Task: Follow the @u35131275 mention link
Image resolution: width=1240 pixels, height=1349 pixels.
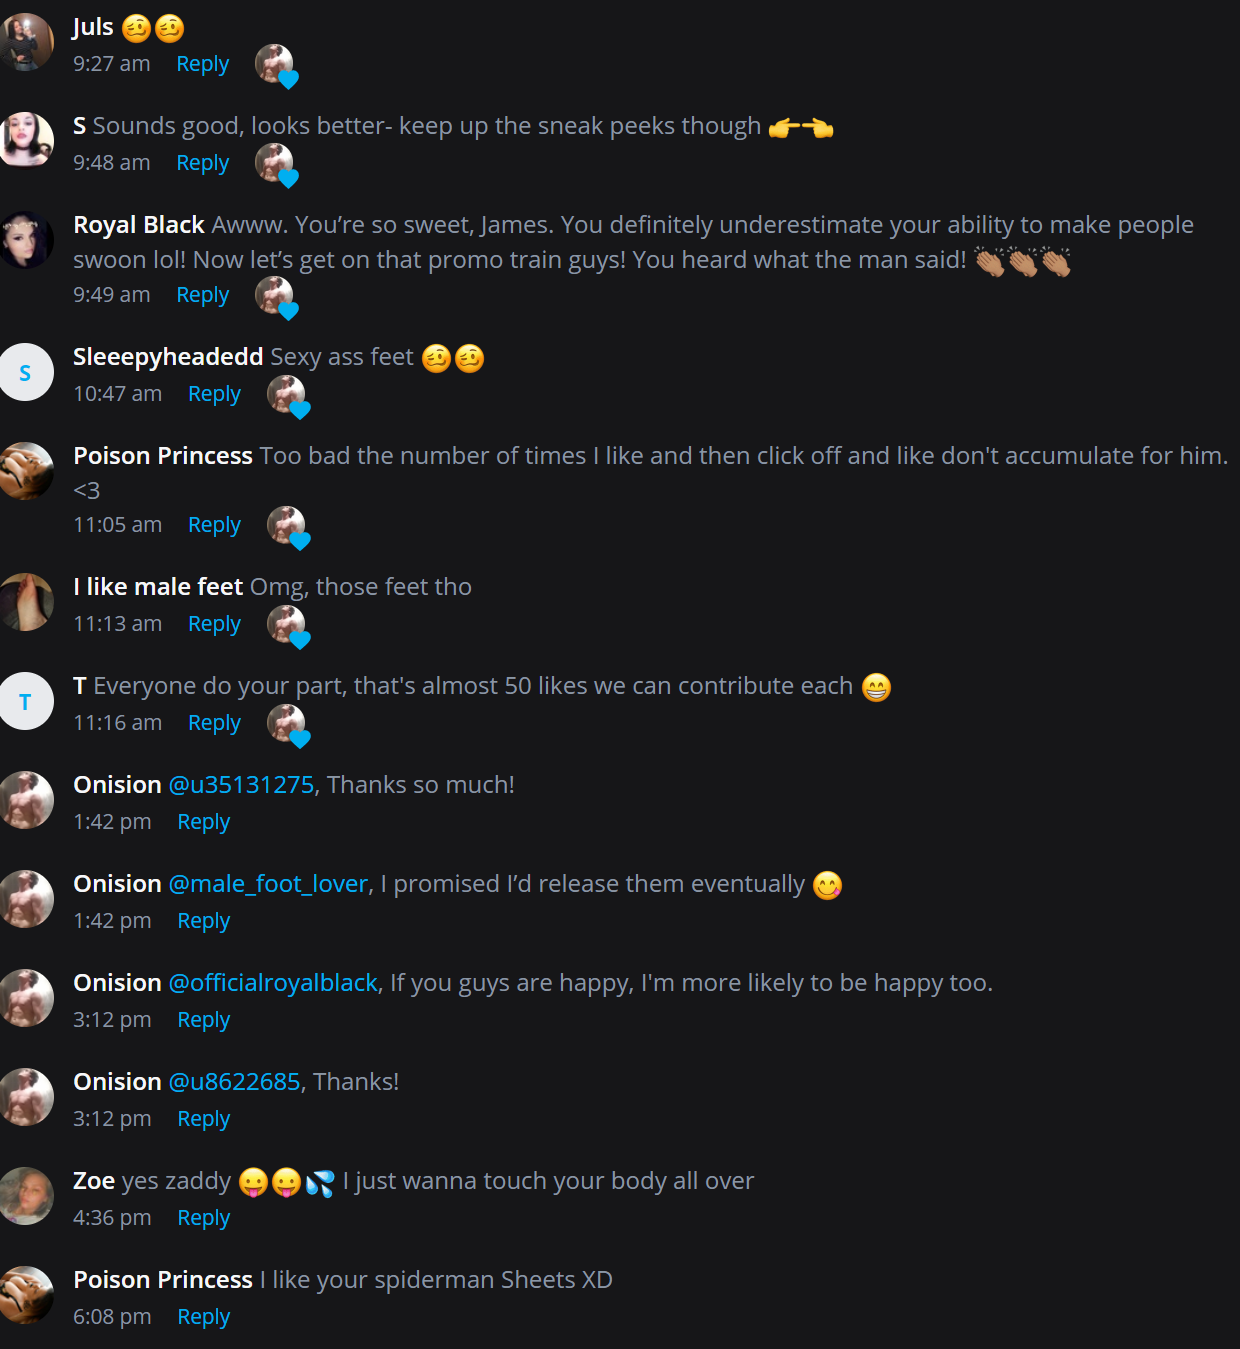Action: tap(241, 785)
